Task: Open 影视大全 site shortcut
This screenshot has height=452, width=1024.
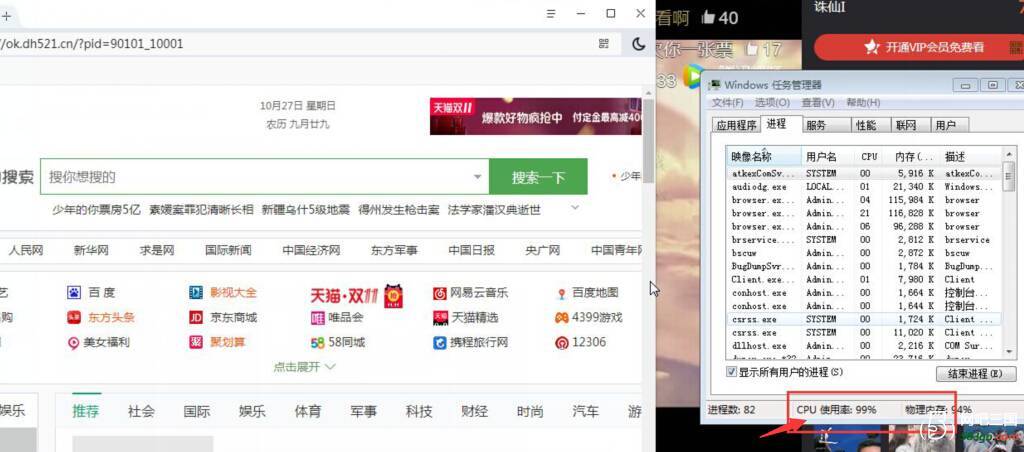Action: click(x=223, y=293)
